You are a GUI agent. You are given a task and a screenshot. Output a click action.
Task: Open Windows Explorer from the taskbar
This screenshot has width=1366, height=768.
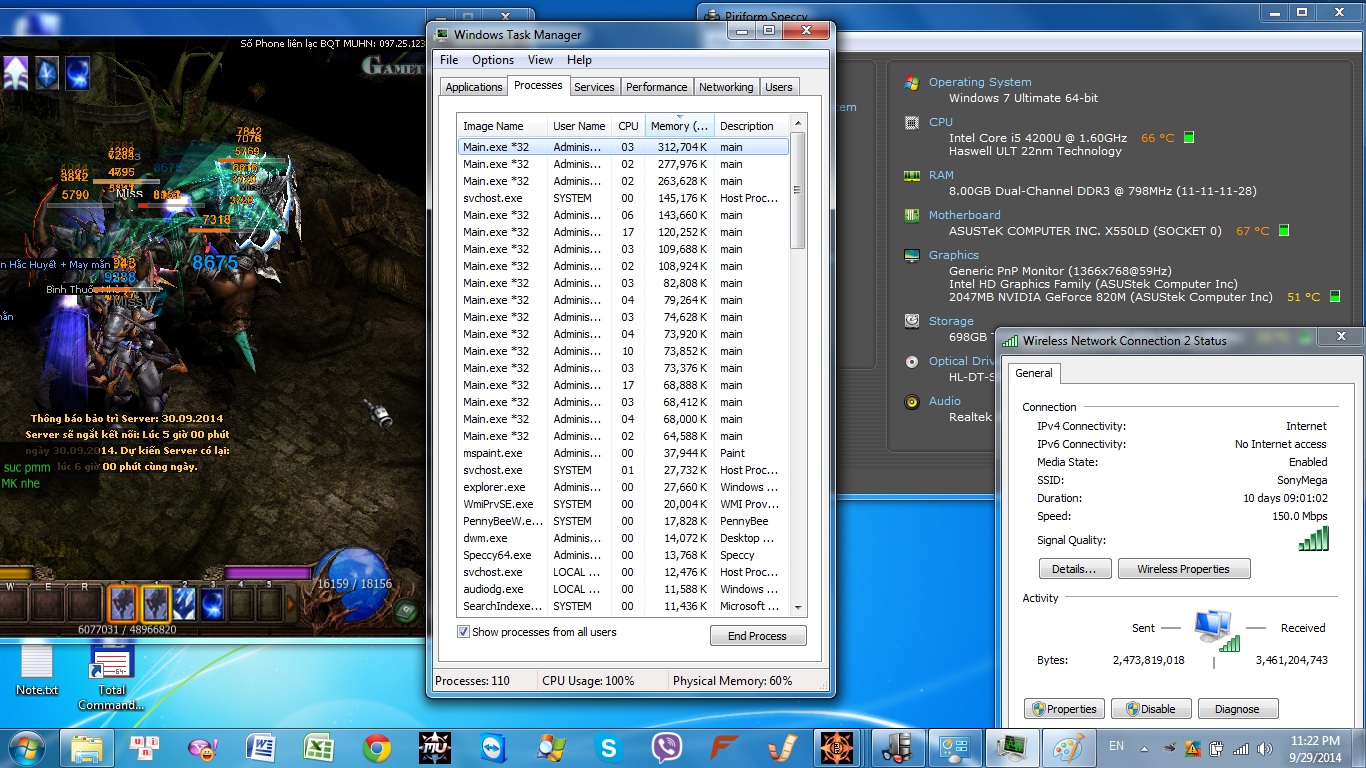(x=87, y=748)
